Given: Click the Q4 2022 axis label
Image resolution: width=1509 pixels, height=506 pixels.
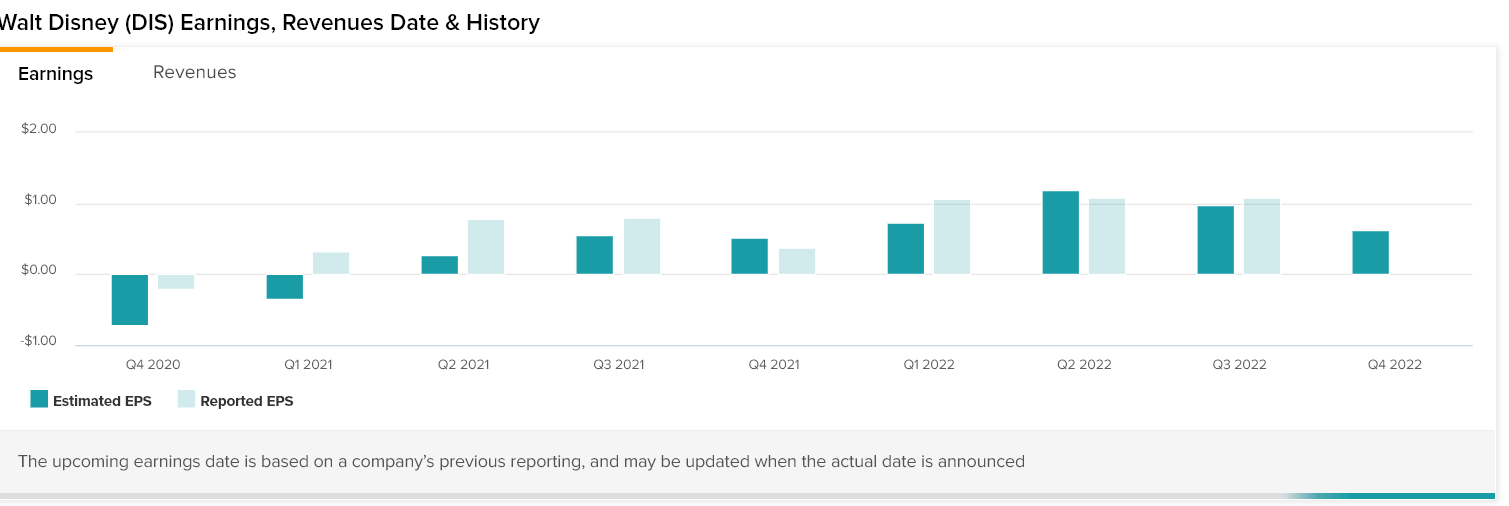Looking at the screenshot, I should coord(1395,365).
